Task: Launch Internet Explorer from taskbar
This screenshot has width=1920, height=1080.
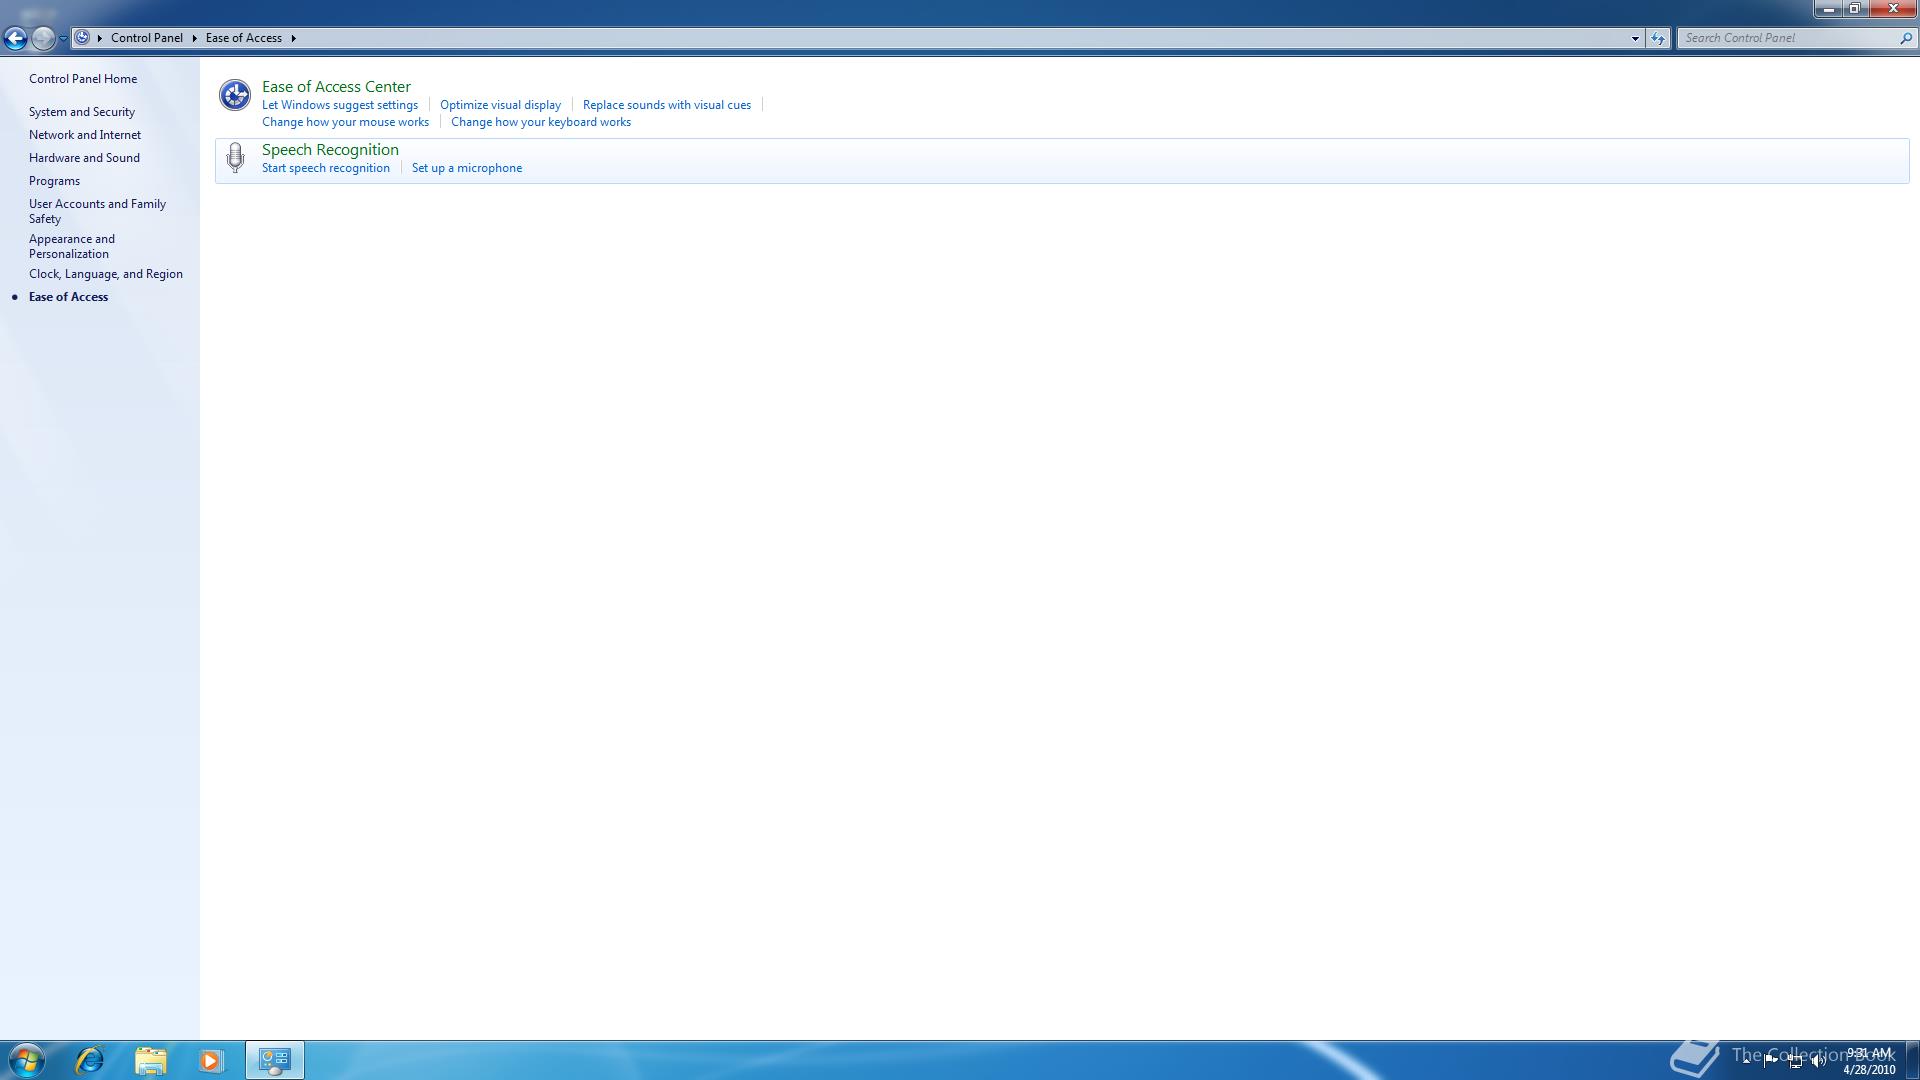Action: 90,1060
